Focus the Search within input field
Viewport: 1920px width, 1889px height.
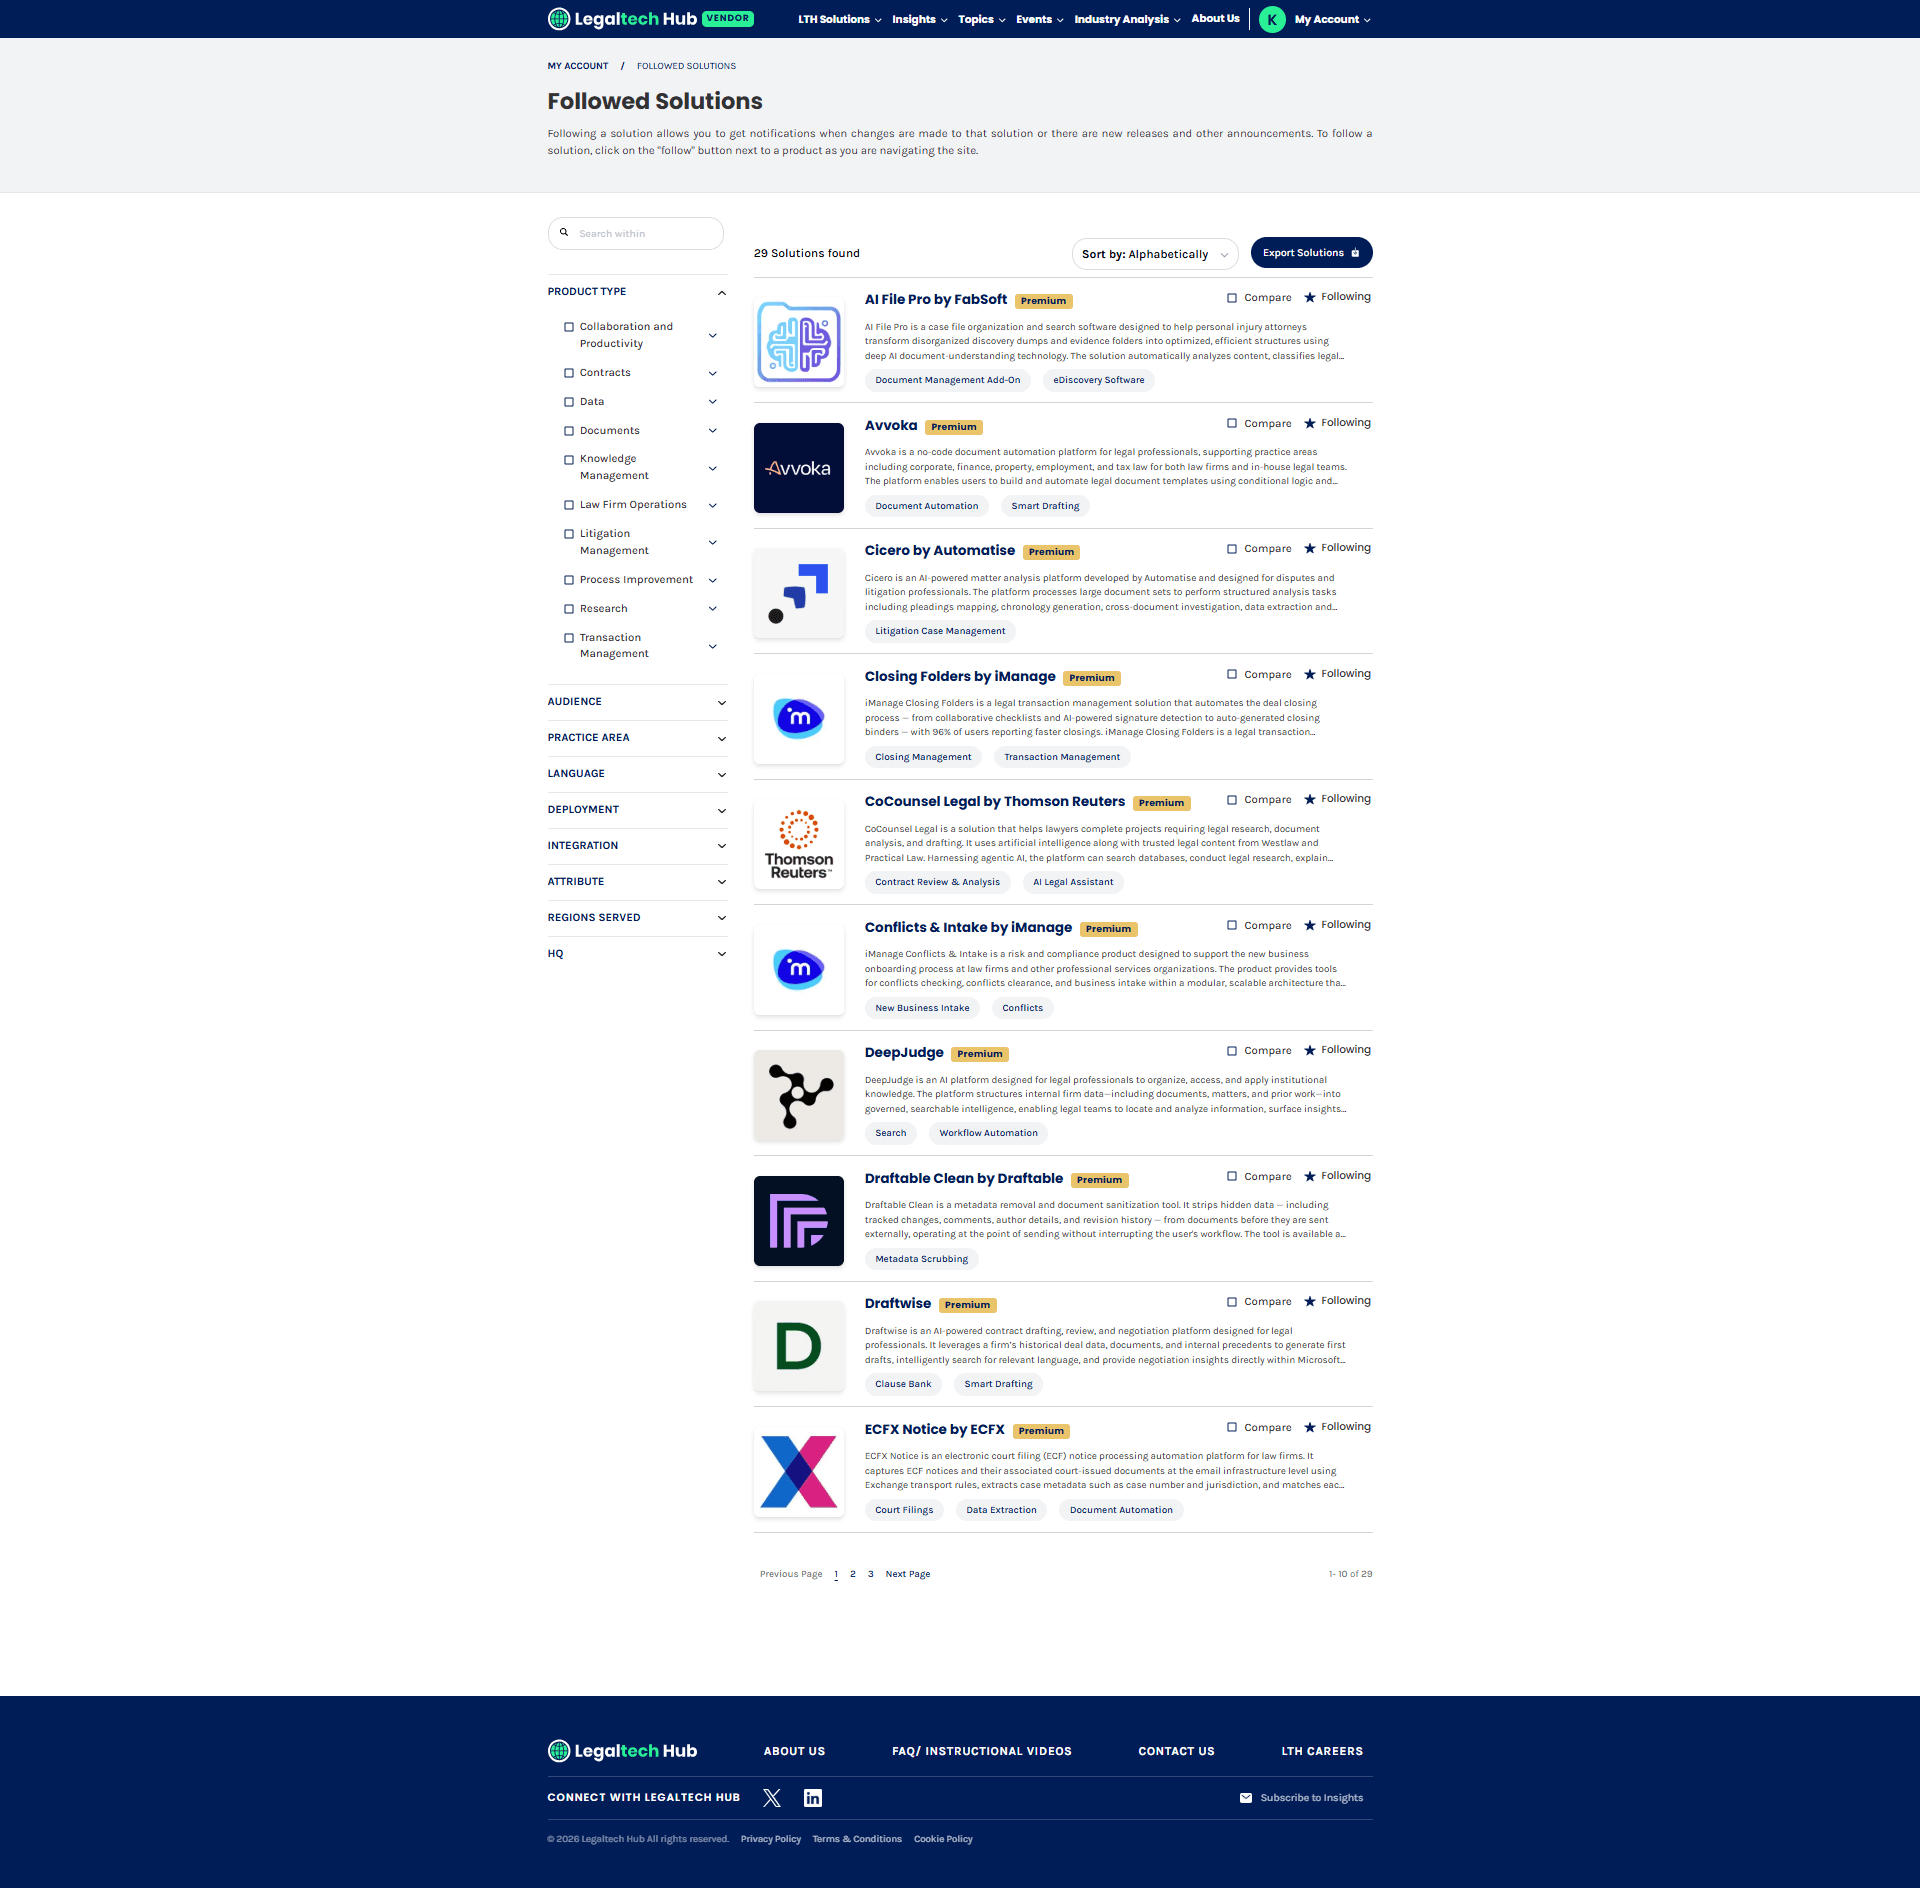(635, 233)
